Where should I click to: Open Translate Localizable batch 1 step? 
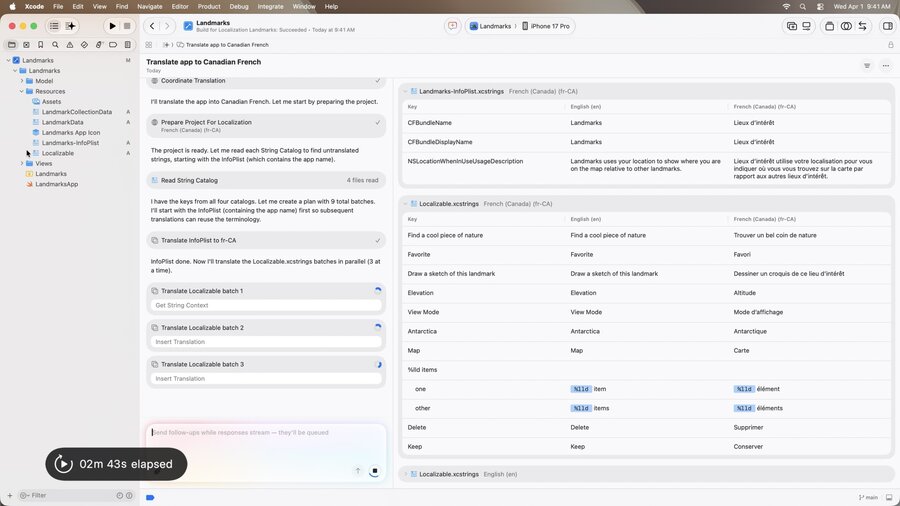[x=266, y=291]
